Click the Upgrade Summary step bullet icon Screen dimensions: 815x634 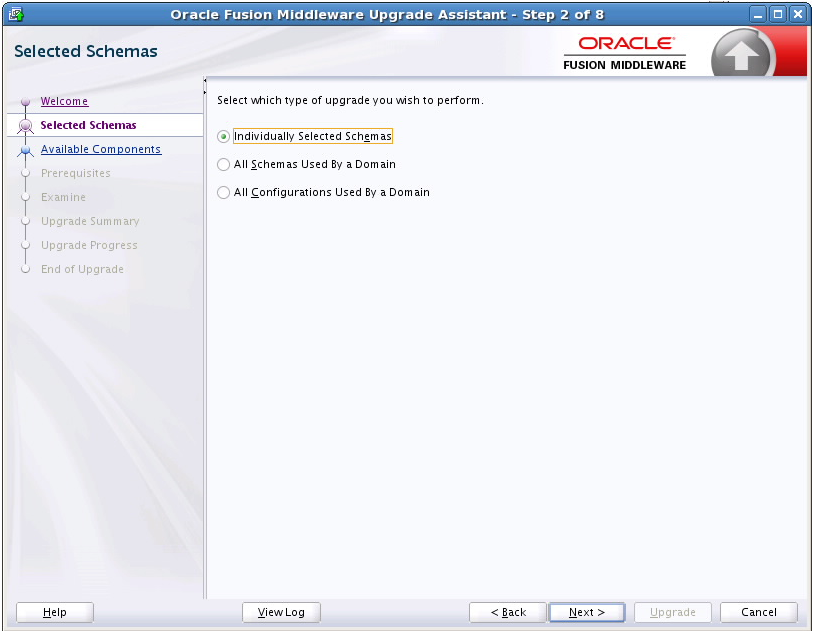(25, 221)
